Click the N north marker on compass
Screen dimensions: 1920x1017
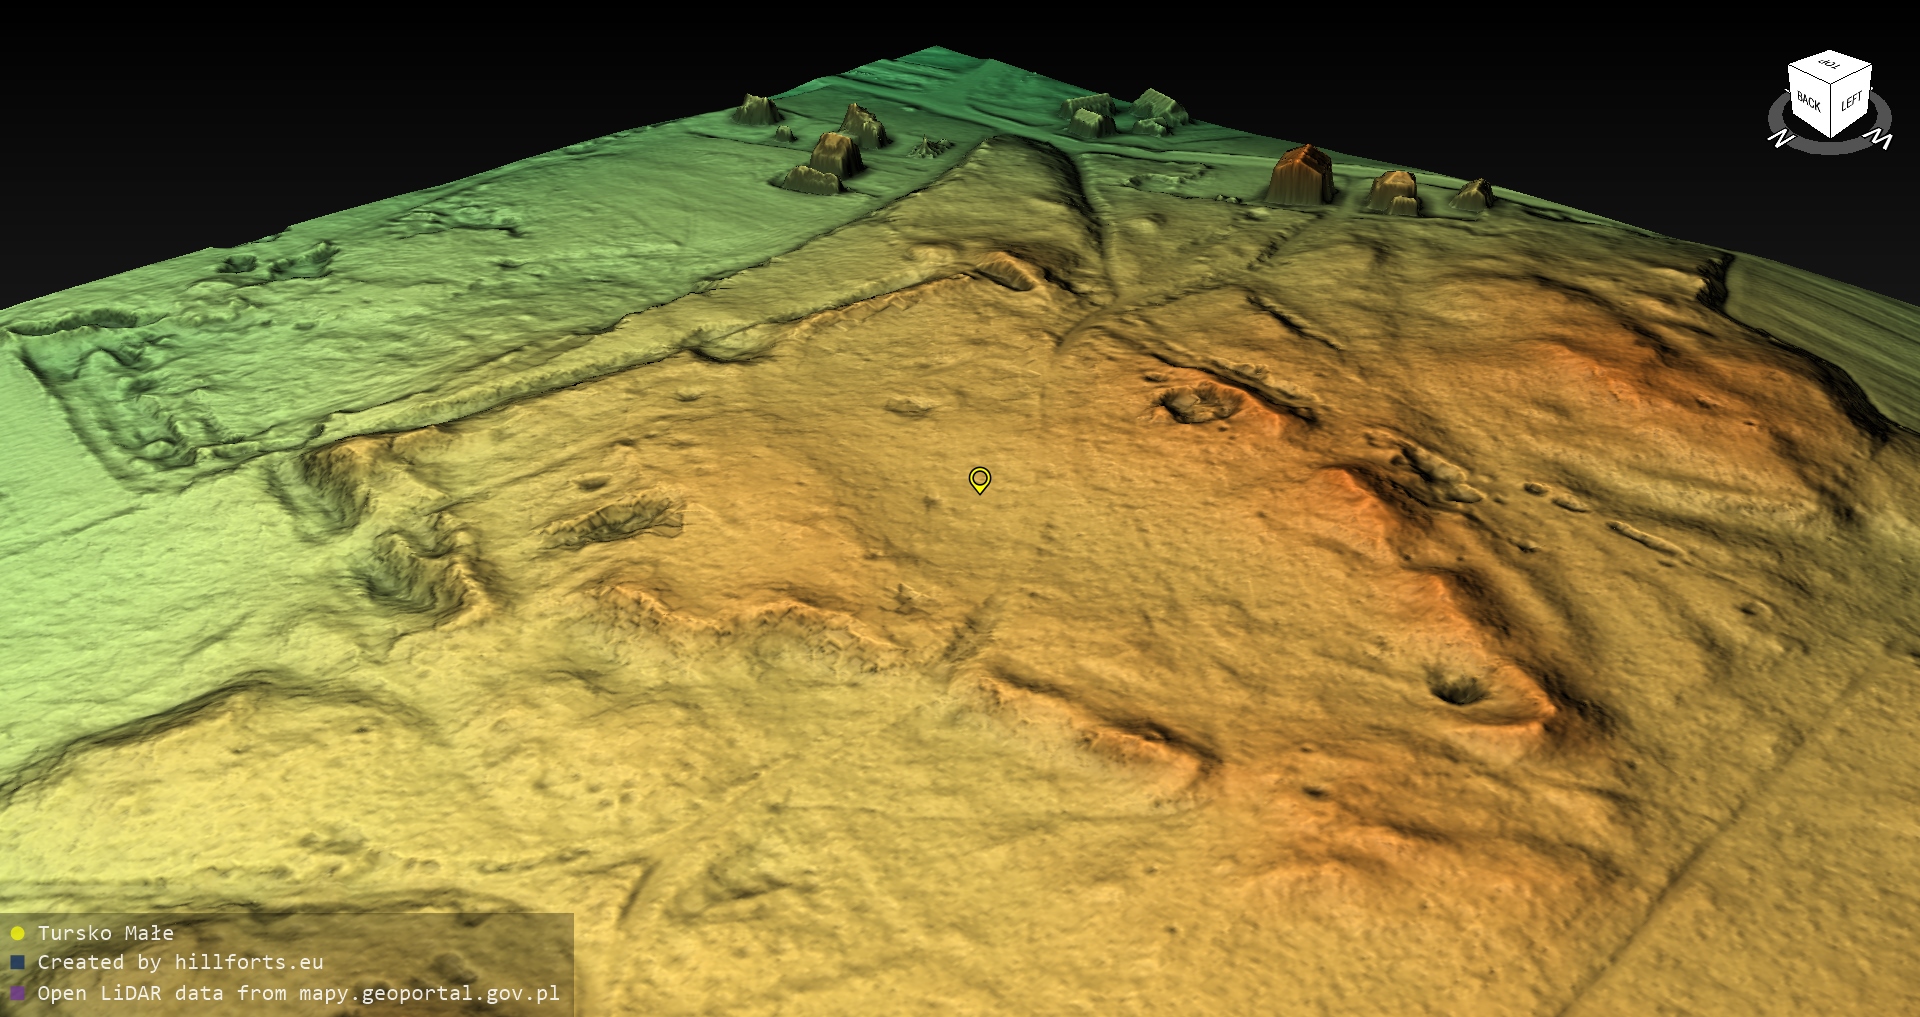click(x=1781, y=138)
